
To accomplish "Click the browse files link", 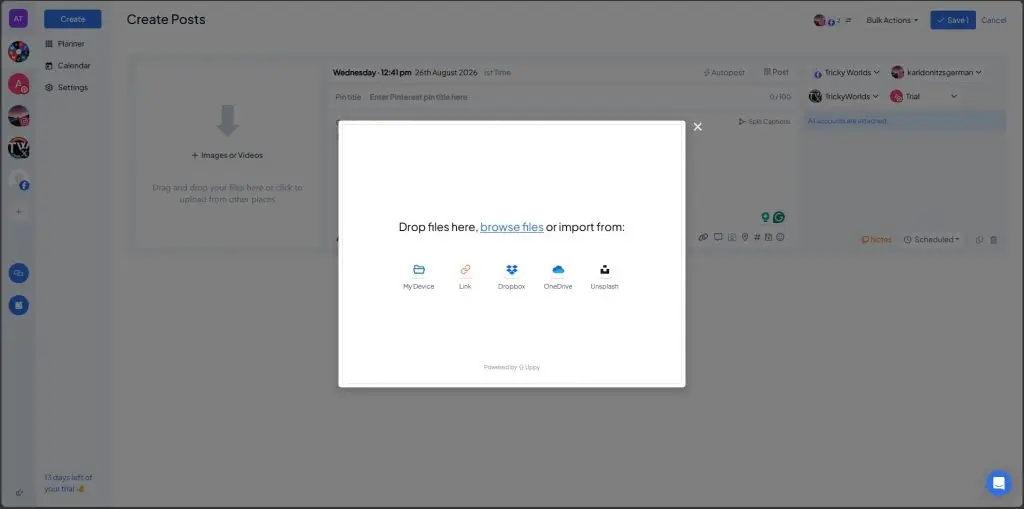I will (x=511, y=227).
